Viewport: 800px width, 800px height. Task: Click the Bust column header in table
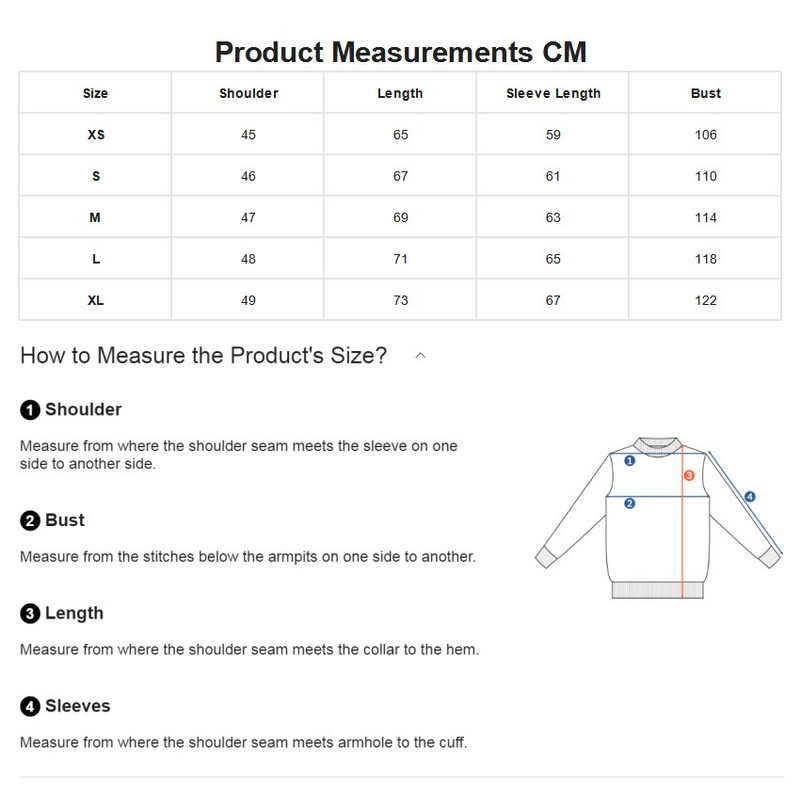pyautogui.click(x=705, y=93)
